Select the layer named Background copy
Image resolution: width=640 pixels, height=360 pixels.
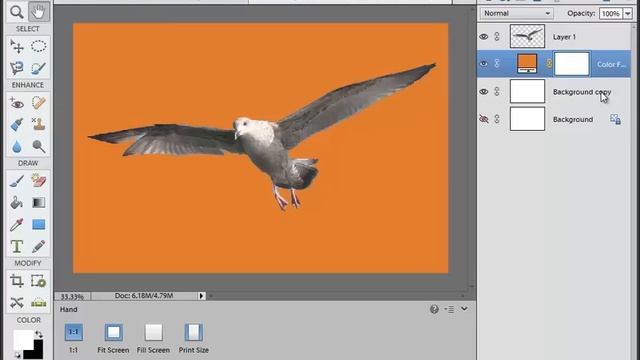point(582,92)
